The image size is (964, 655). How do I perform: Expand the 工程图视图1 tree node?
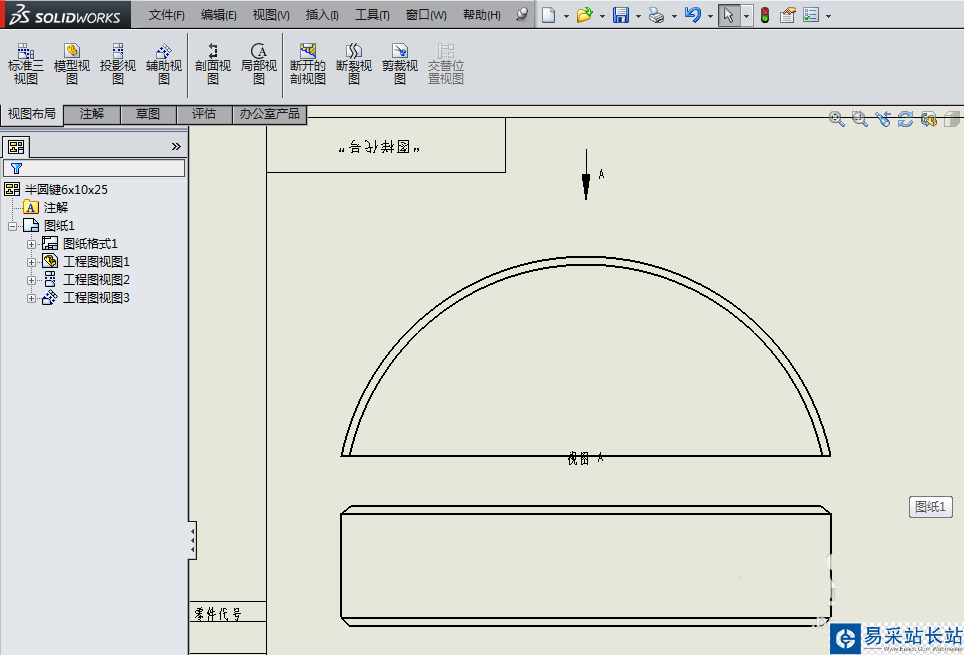coord(31,262)
